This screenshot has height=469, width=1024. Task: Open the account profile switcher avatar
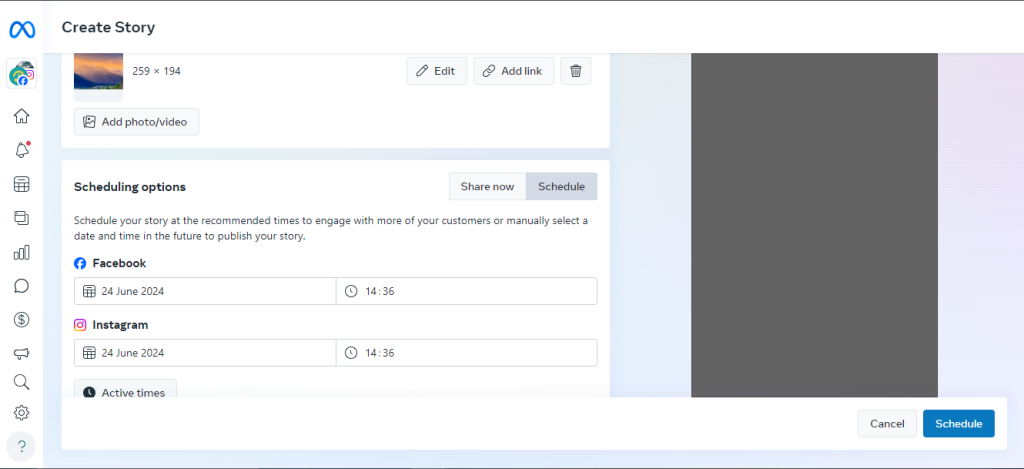coord(22,74)
